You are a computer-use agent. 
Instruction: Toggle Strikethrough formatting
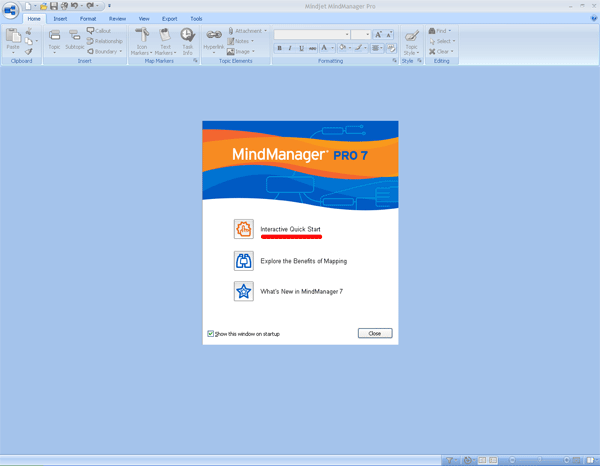[313, 48]
